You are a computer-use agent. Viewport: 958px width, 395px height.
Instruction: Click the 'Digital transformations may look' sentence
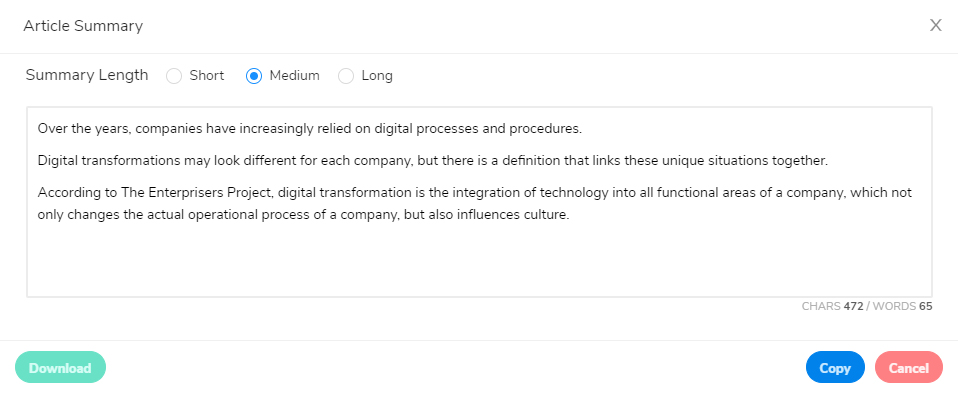coord(433,161)
